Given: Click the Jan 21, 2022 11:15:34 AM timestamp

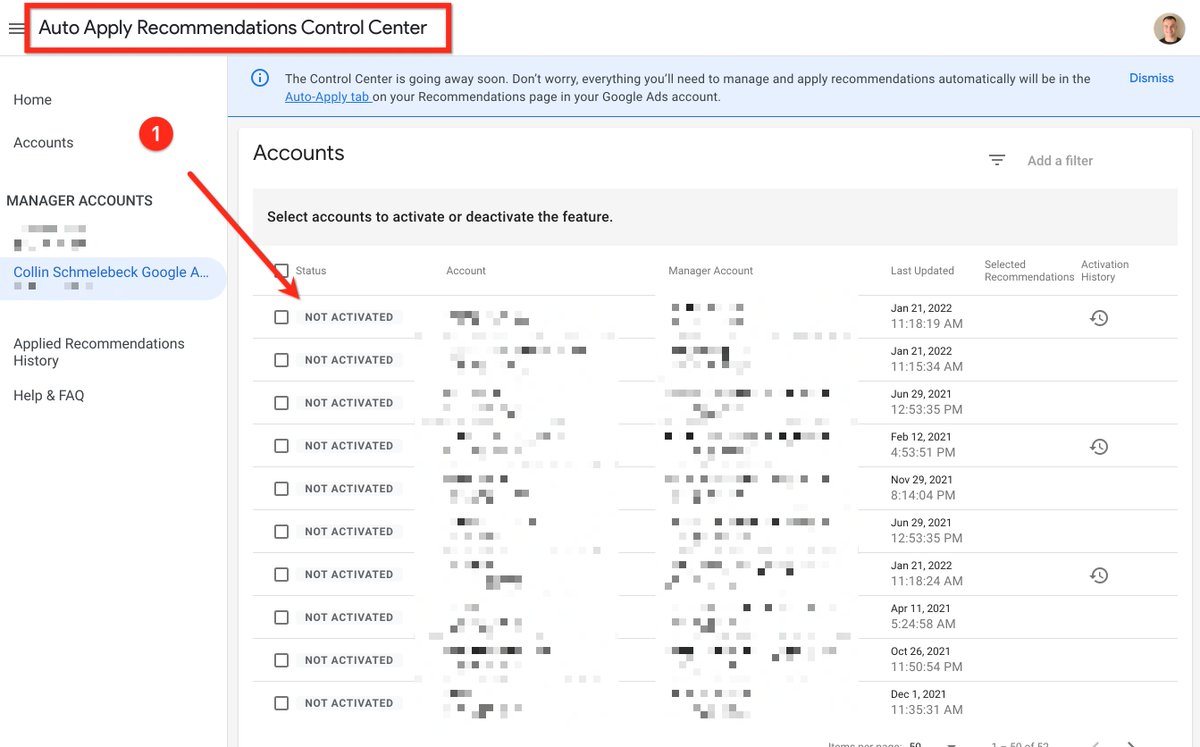Looking at the screenshot, I should (927, 359).
